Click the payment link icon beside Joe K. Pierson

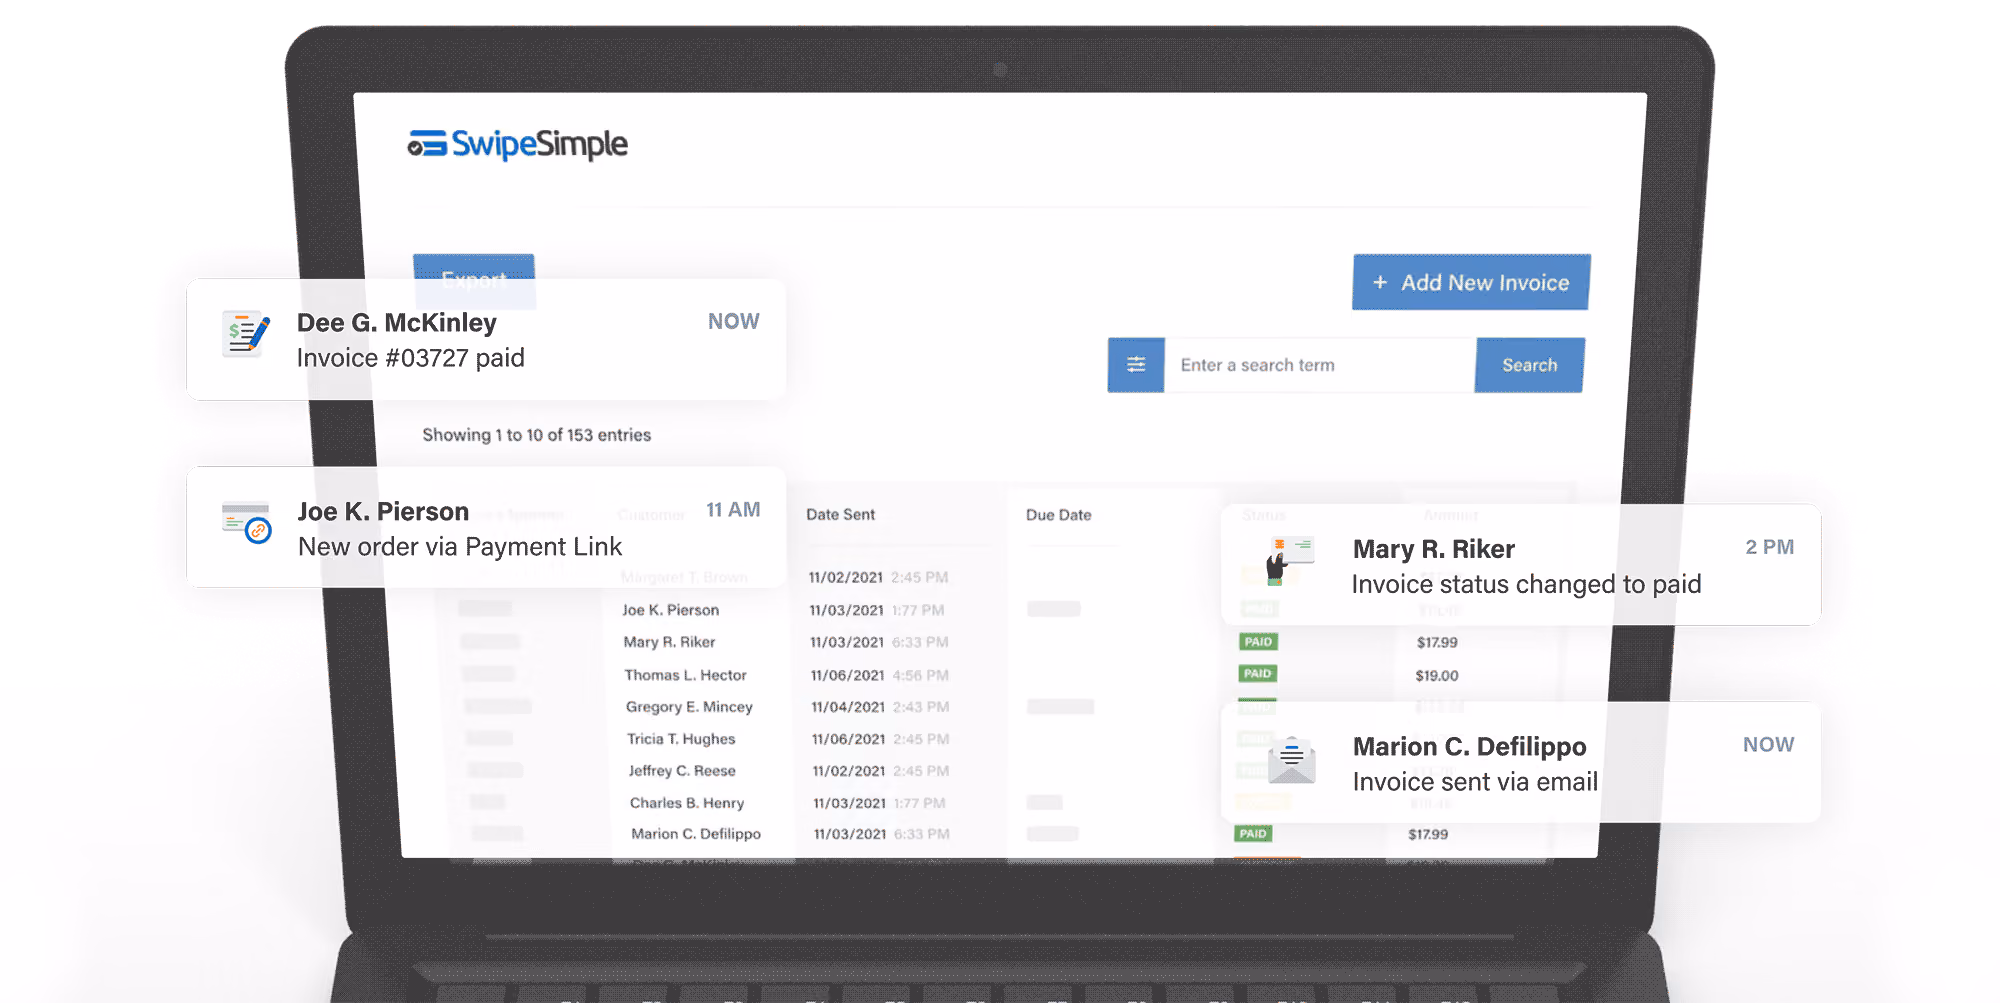(246, 522)
